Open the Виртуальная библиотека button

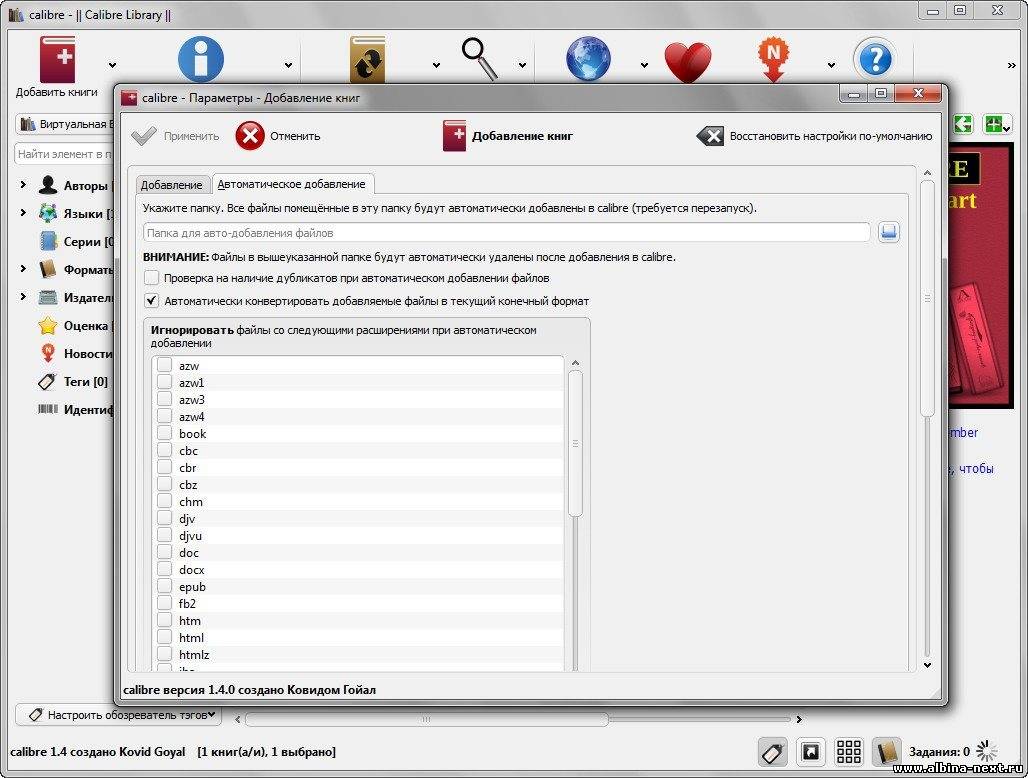pos(65,124)
